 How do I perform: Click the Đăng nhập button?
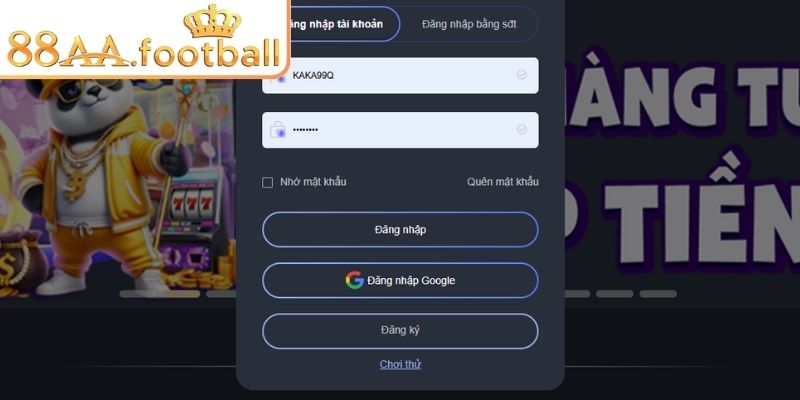point(400,230)
